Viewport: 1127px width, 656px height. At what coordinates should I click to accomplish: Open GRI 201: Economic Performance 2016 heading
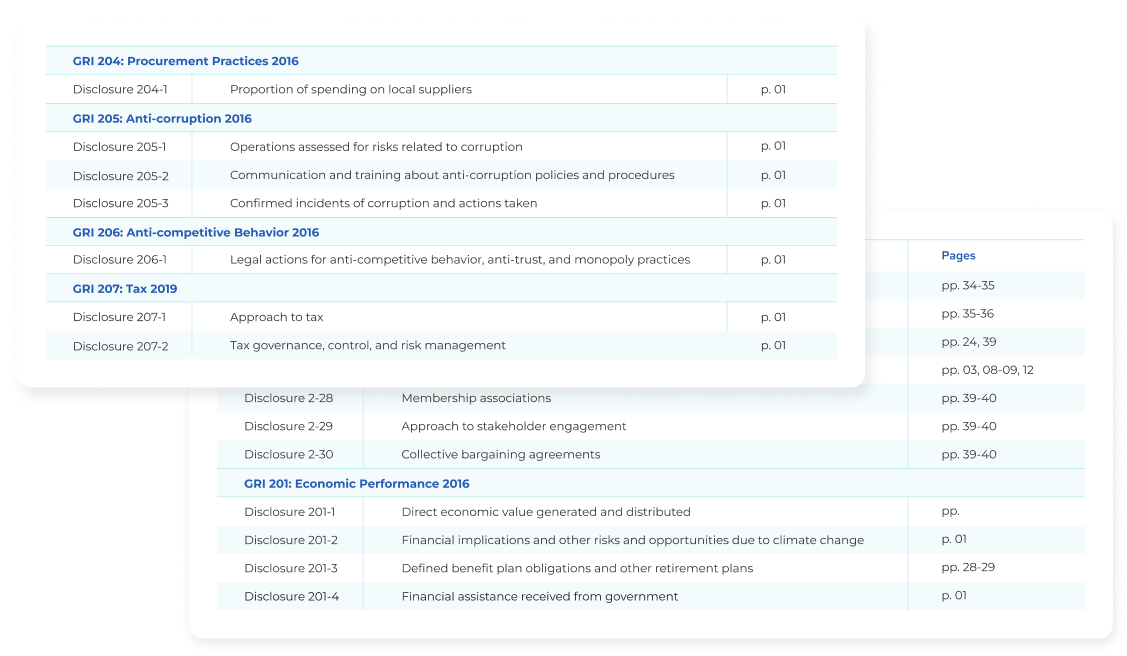[356, 484]
